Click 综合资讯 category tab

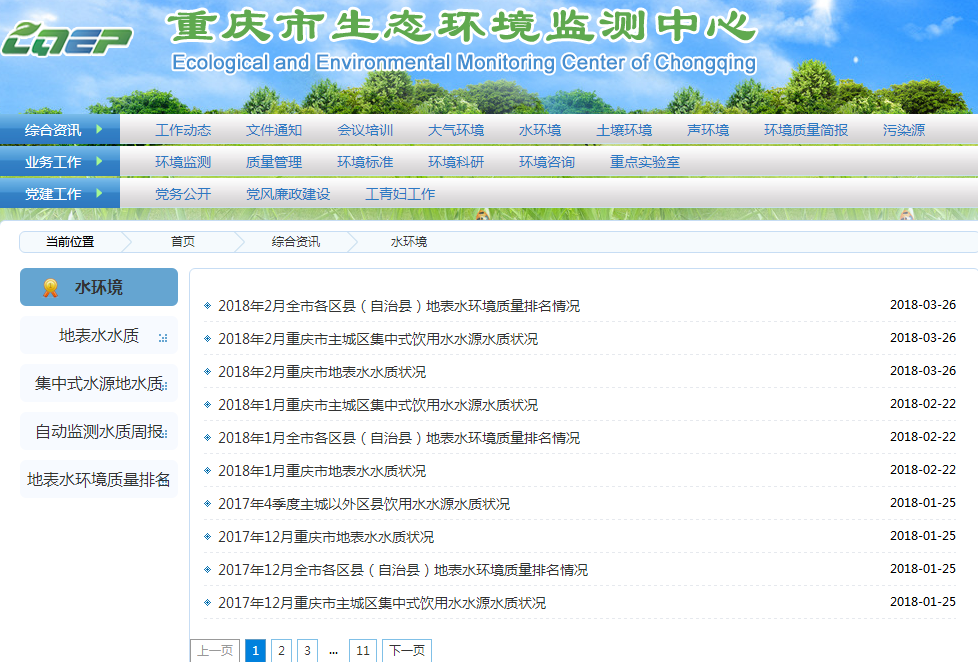pos(60,129)
